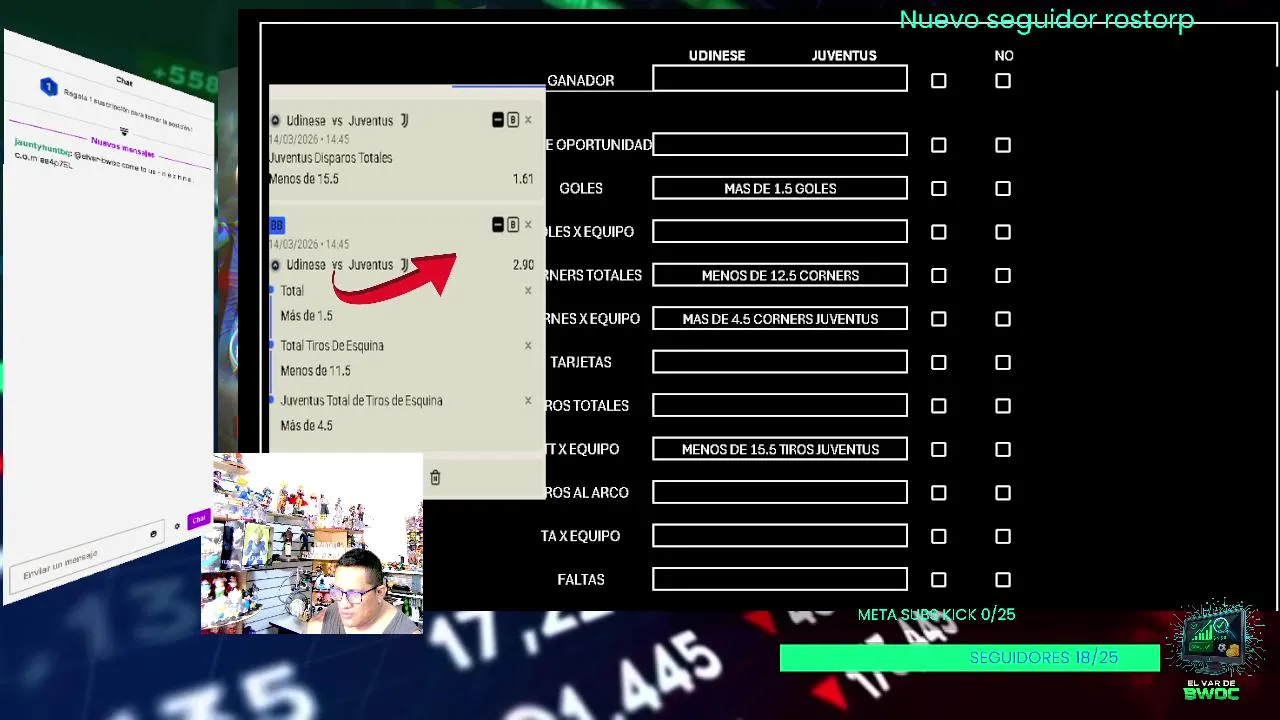The image size is (1280, 720).
Task: Open chat settings gear icon
Action: (177, 526)
